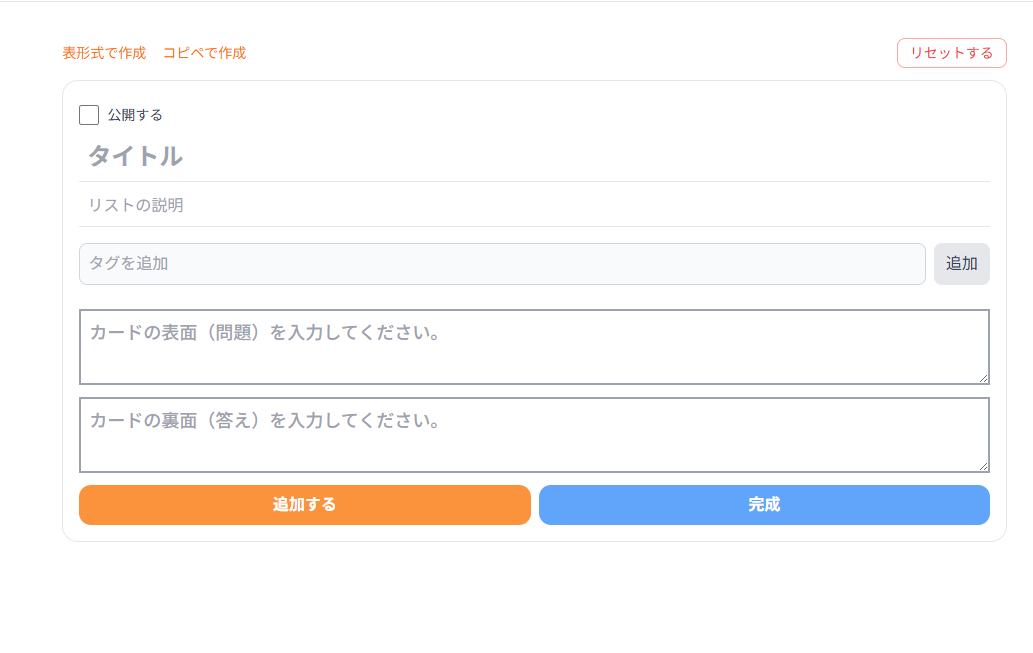1033x653 pixels.
Task: Click the front textarea resize grip
Action: coord(984,379)
